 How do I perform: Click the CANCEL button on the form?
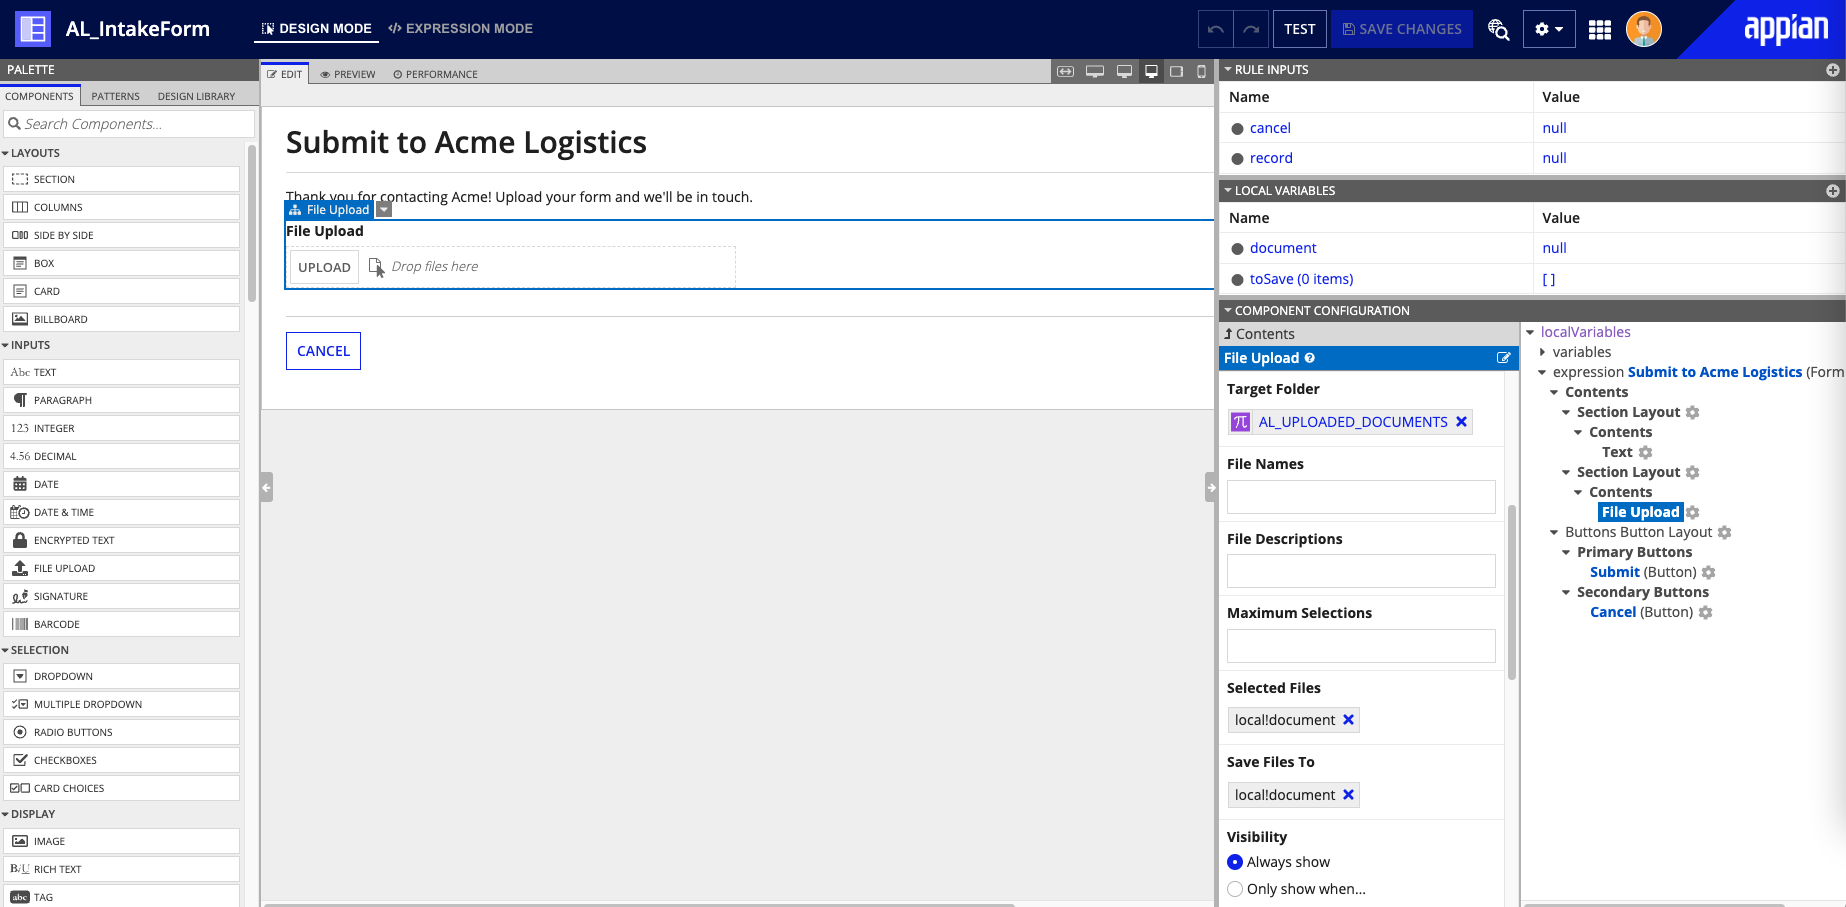pos(323,351)
